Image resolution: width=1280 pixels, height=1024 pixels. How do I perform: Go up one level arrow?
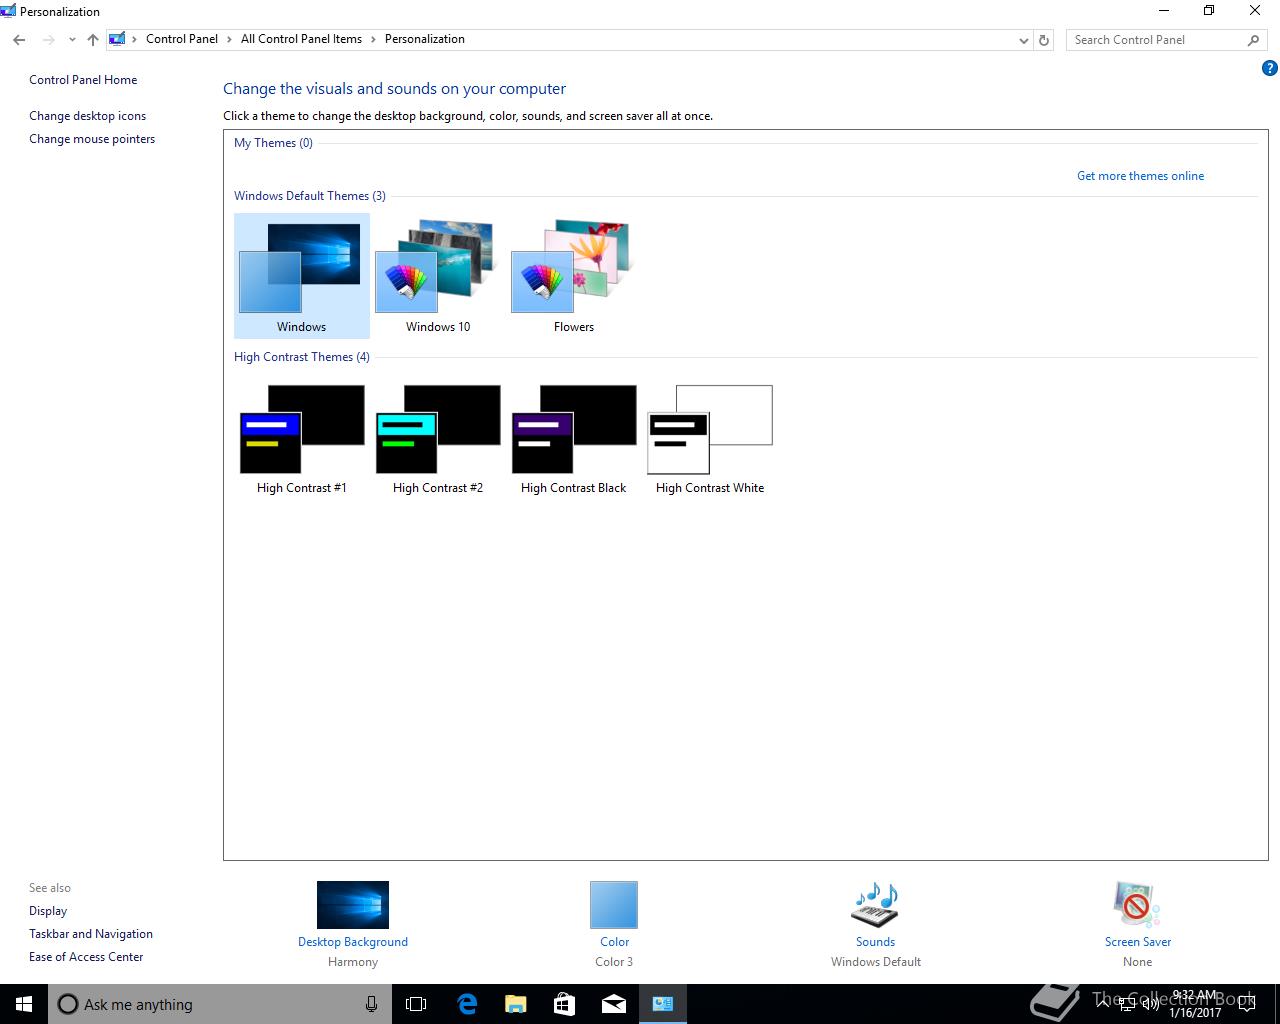coord(92,40)
